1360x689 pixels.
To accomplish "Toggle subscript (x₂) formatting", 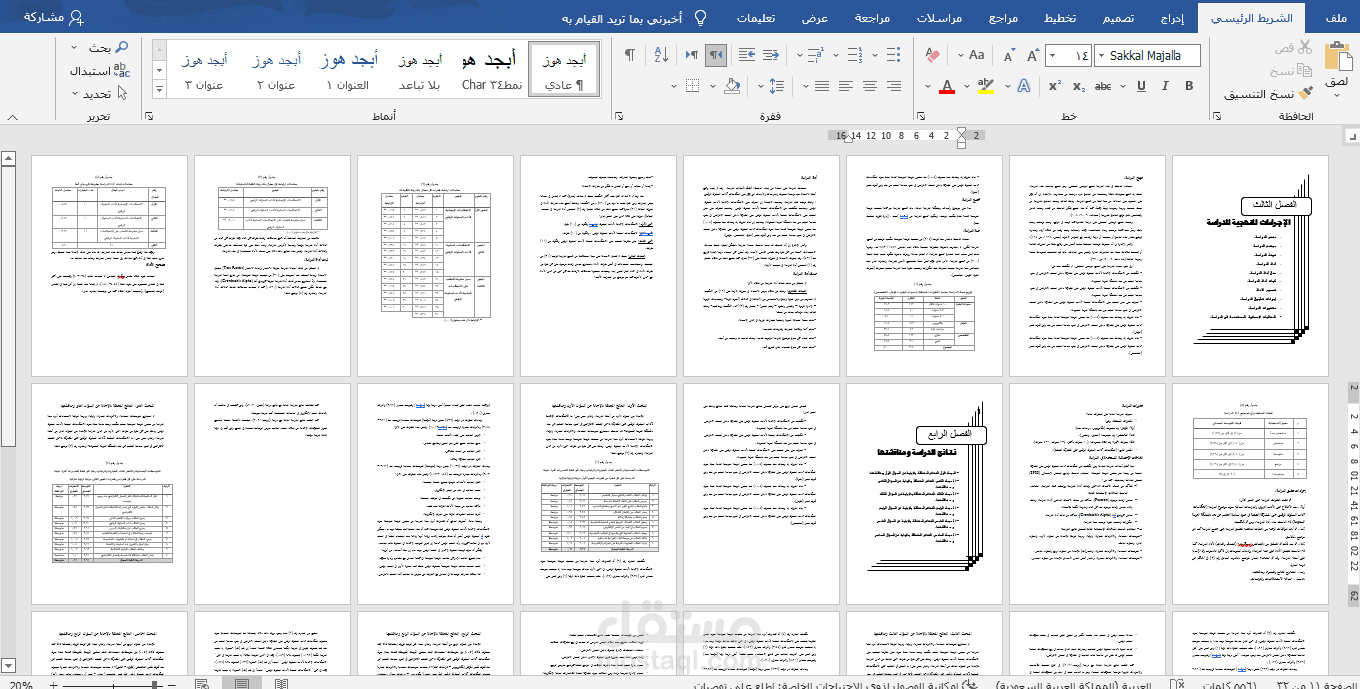I will click(x=1079, y=86).
